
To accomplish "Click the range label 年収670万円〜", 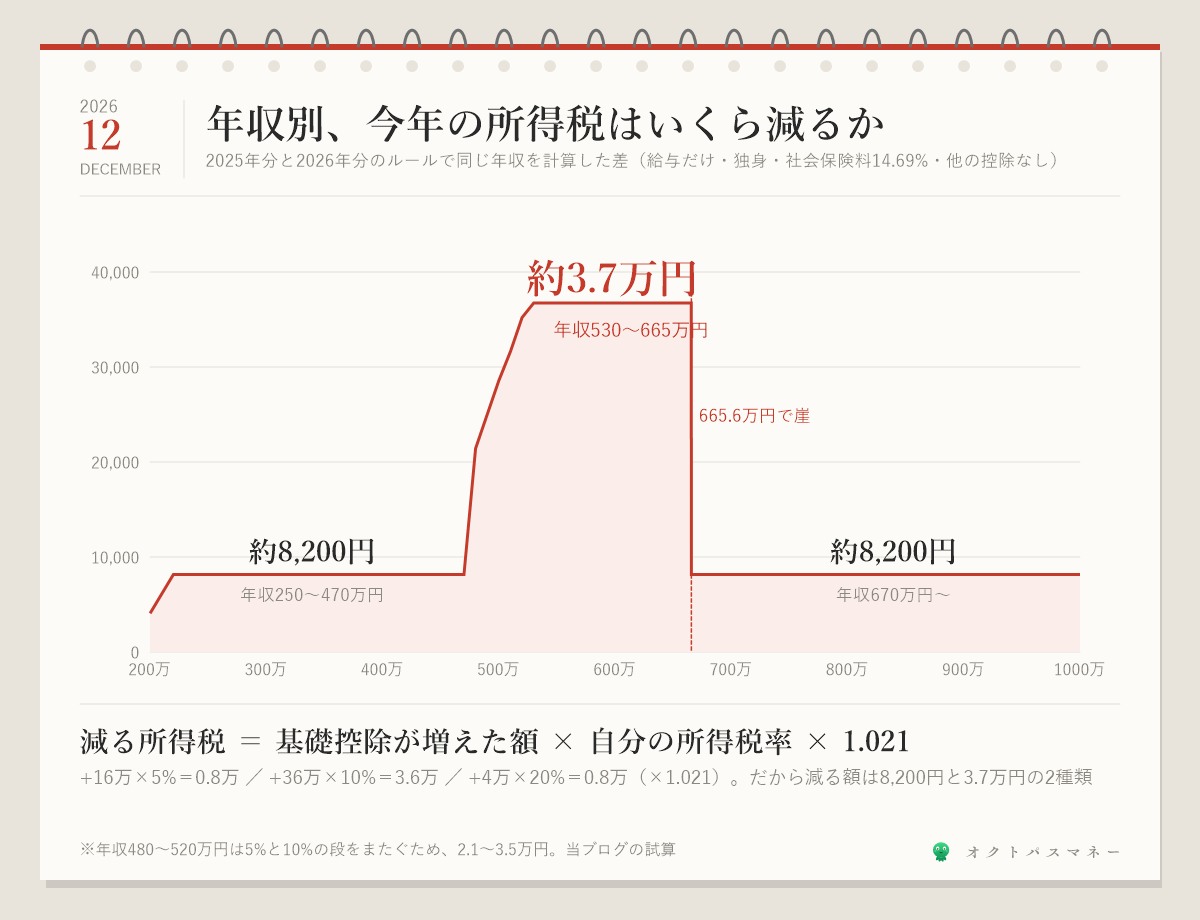I will coord(893,595).
